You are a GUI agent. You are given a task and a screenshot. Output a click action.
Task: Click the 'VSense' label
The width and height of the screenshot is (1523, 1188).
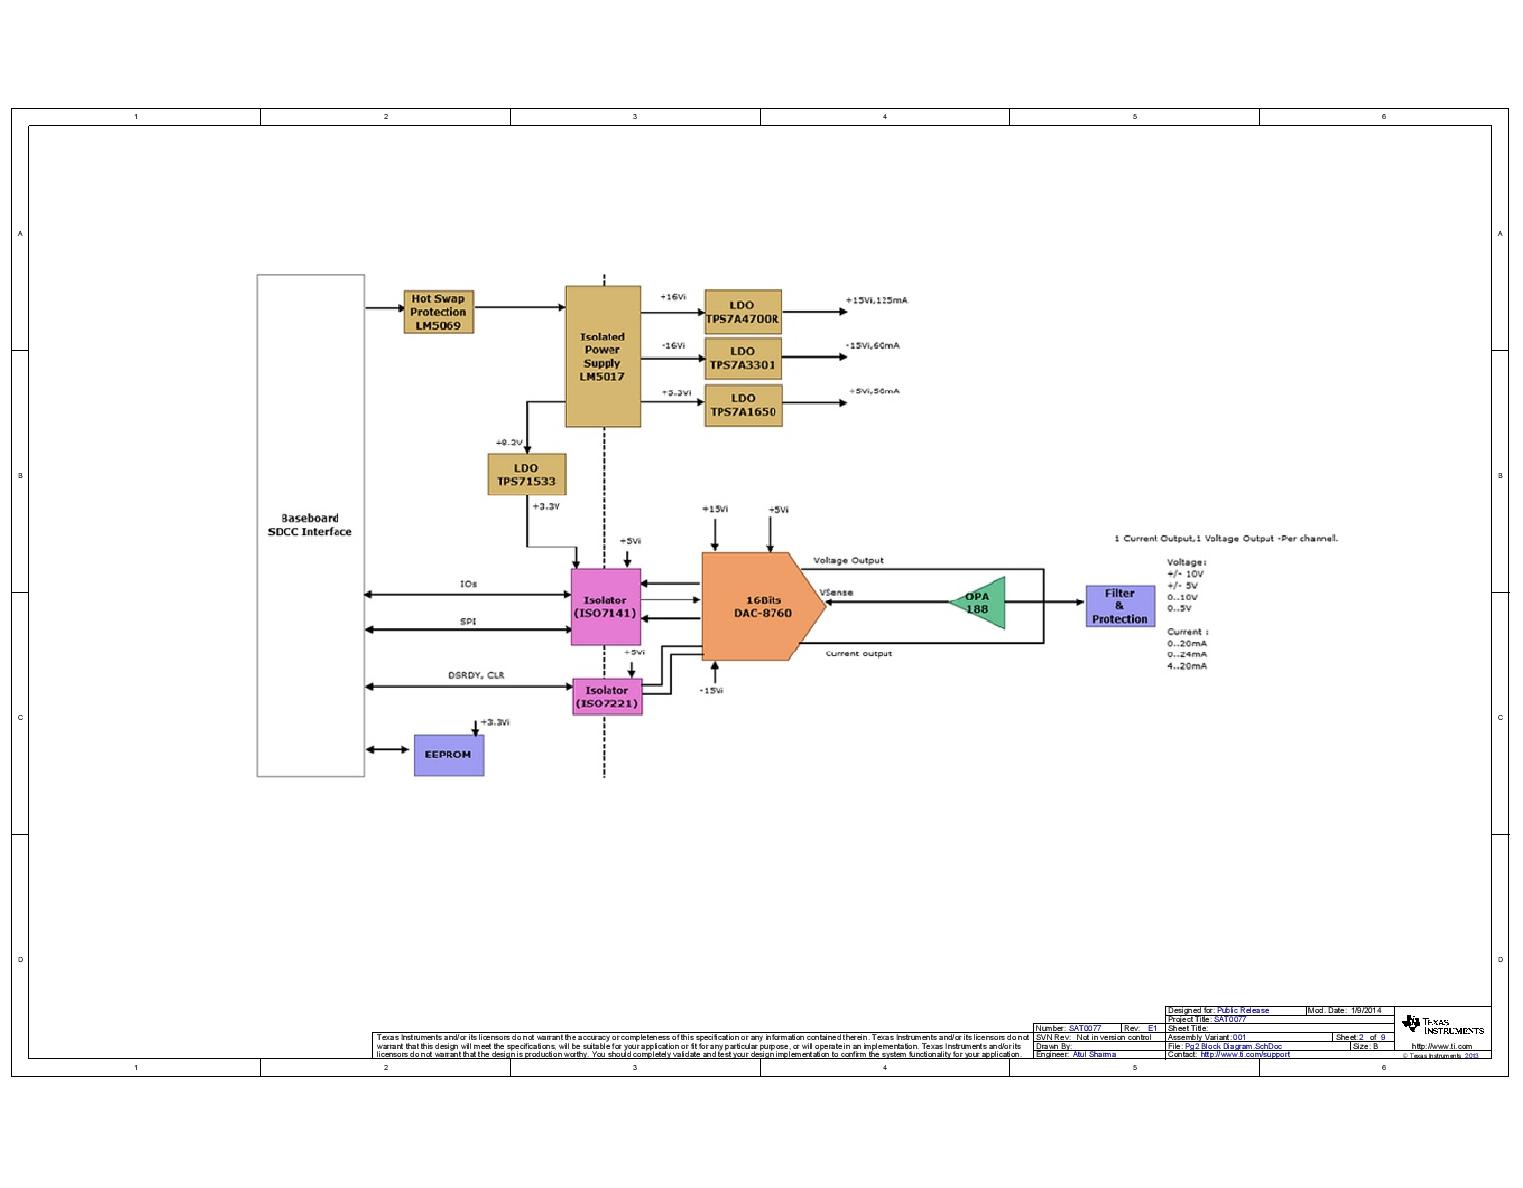click(x=836, y=592)
